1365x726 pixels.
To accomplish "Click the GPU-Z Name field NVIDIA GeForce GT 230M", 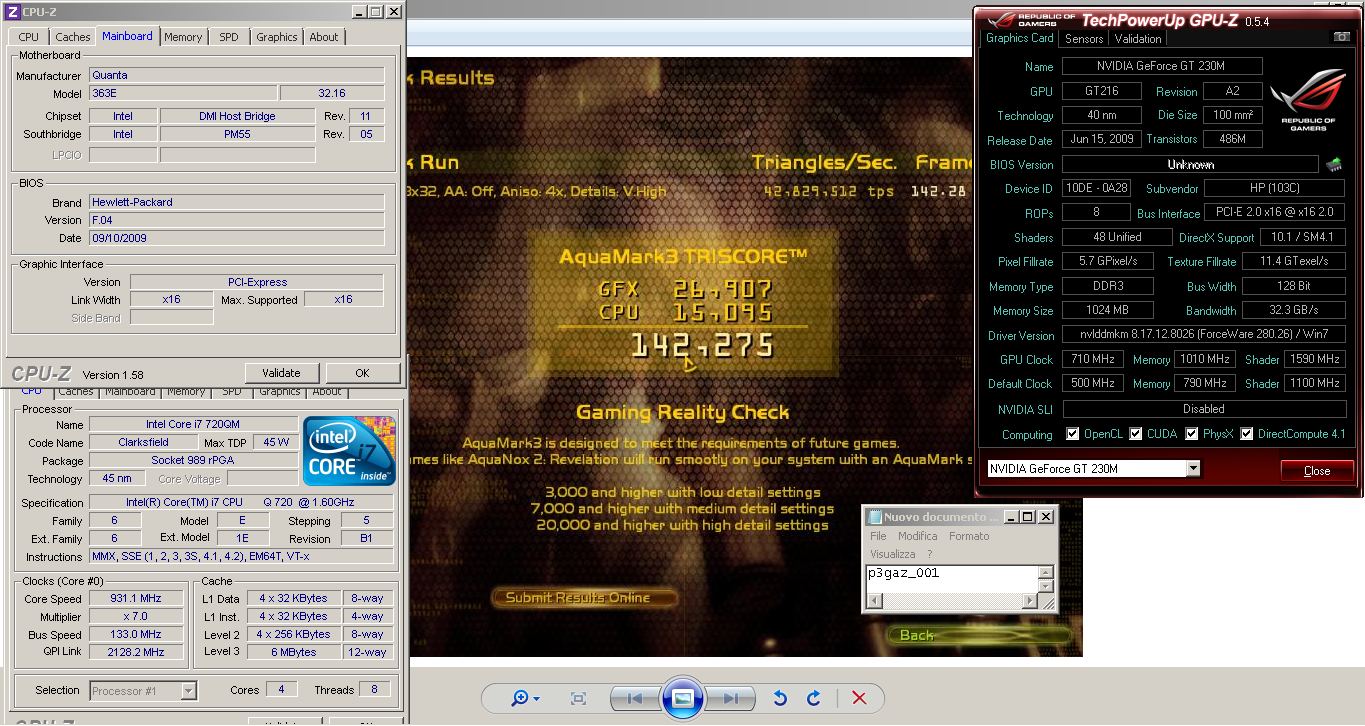I will 1162,66.
